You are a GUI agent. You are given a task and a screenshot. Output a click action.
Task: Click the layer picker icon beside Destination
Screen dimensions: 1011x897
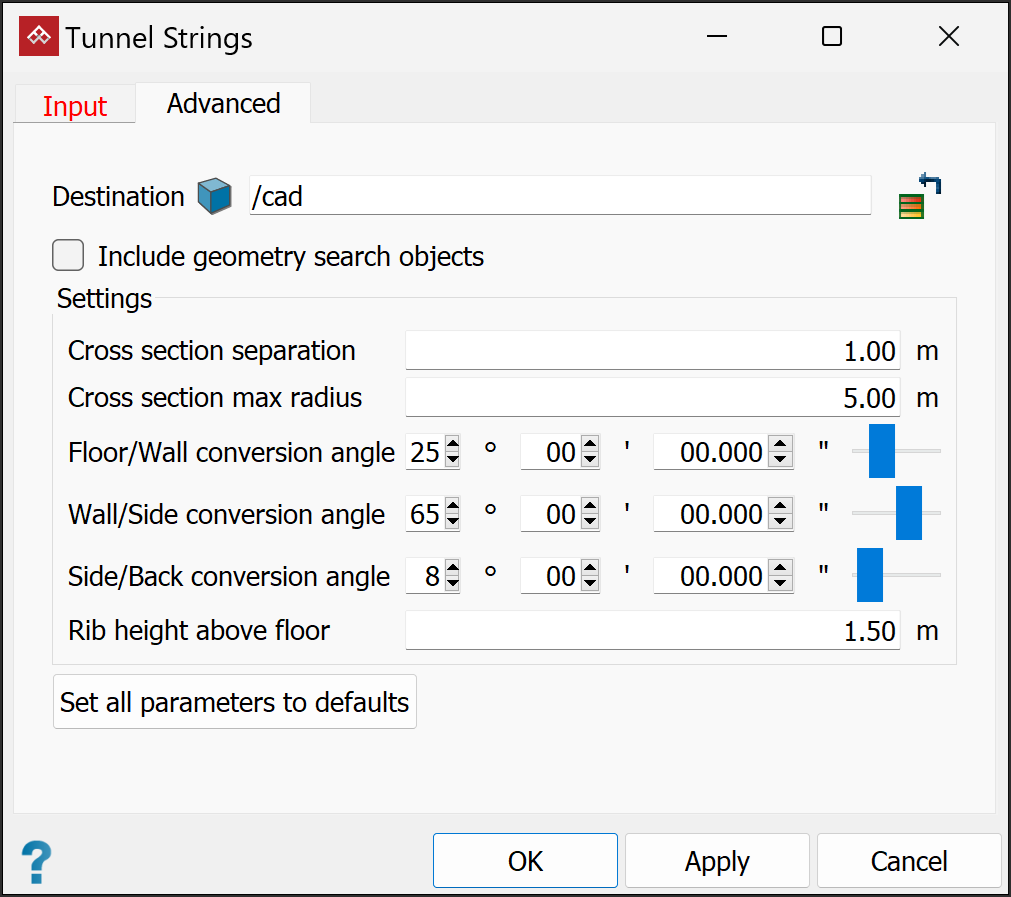click(920, 196)
